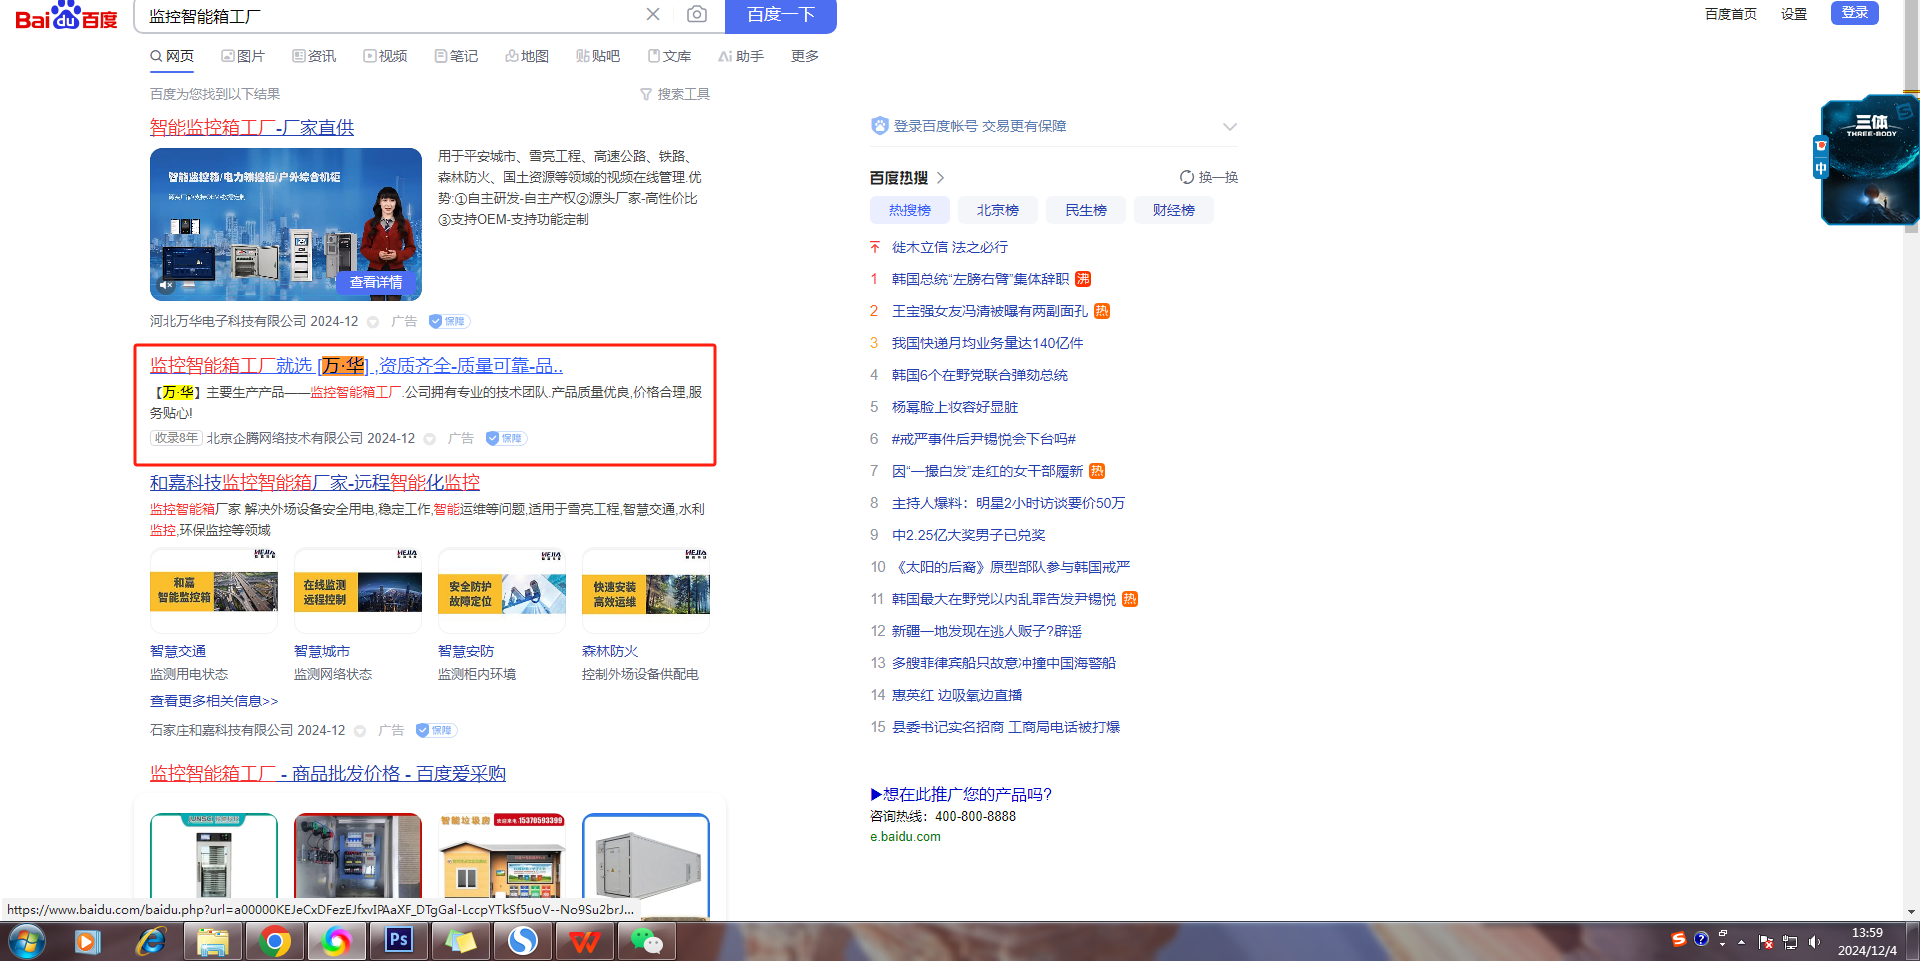Open the 视频 tab

[x=385, y=56]
